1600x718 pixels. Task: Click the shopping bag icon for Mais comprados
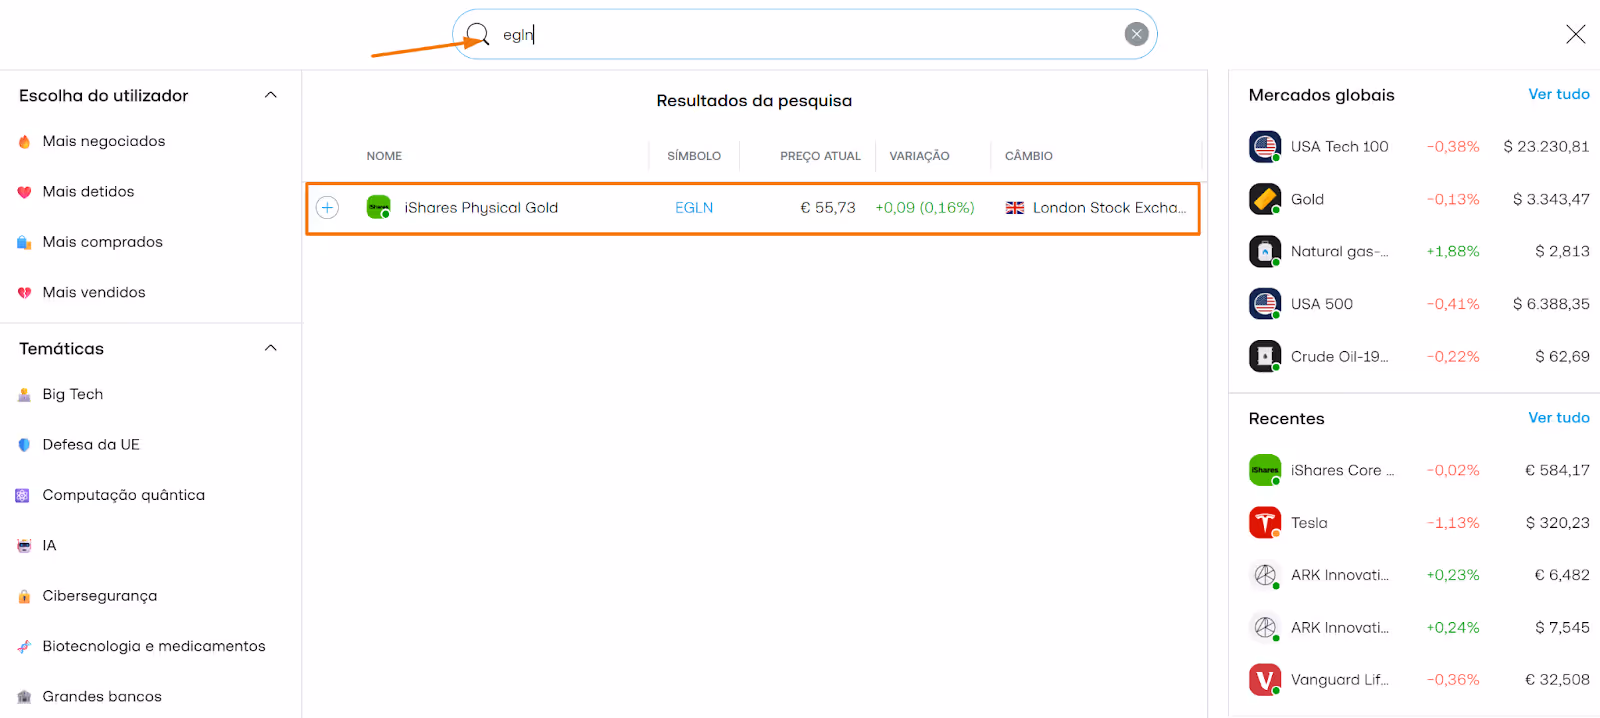tap(24, 242)
